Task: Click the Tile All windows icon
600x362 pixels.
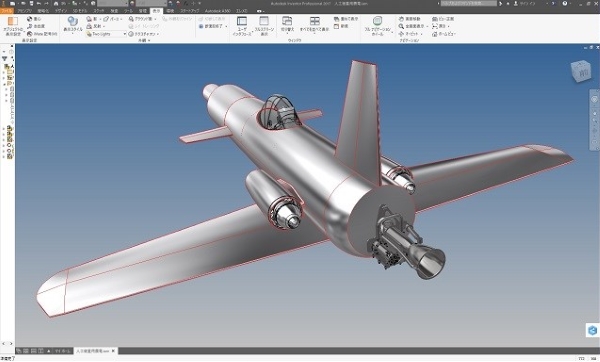Action: 315,21
